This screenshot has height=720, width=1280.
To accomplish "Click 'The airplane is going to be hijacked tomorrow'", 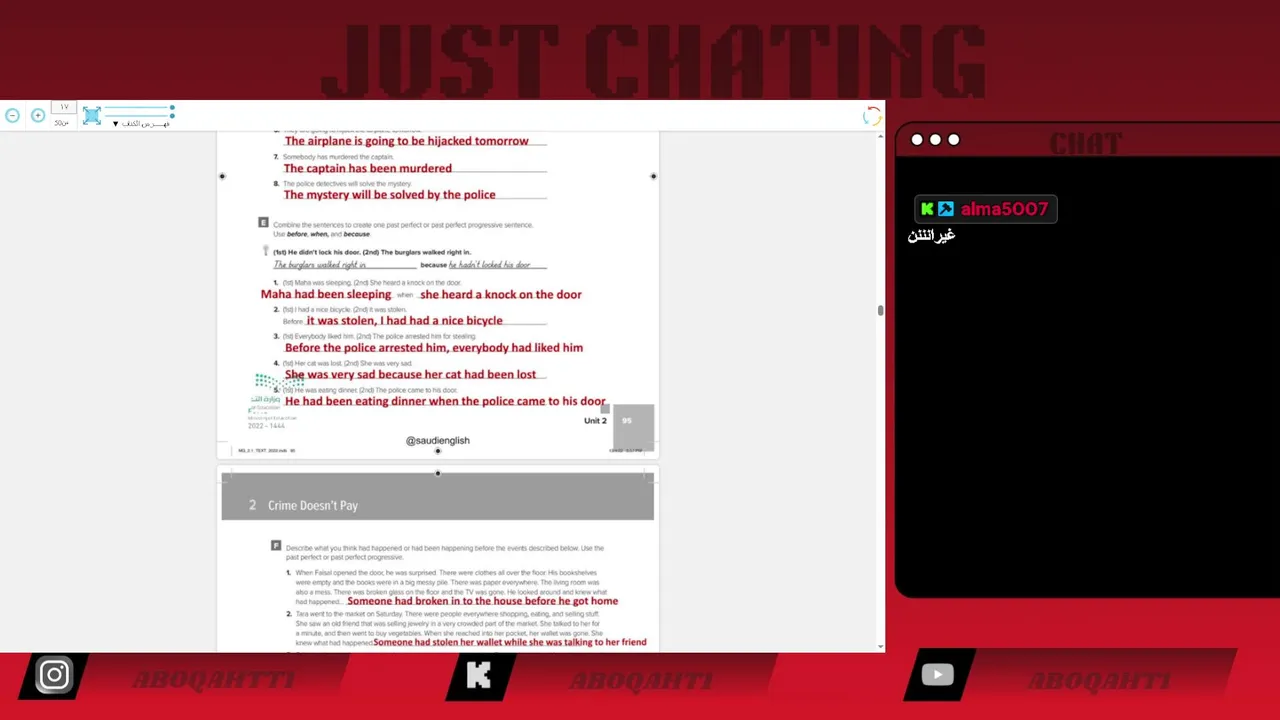I will pyautogui.click(x=406, y=141).
